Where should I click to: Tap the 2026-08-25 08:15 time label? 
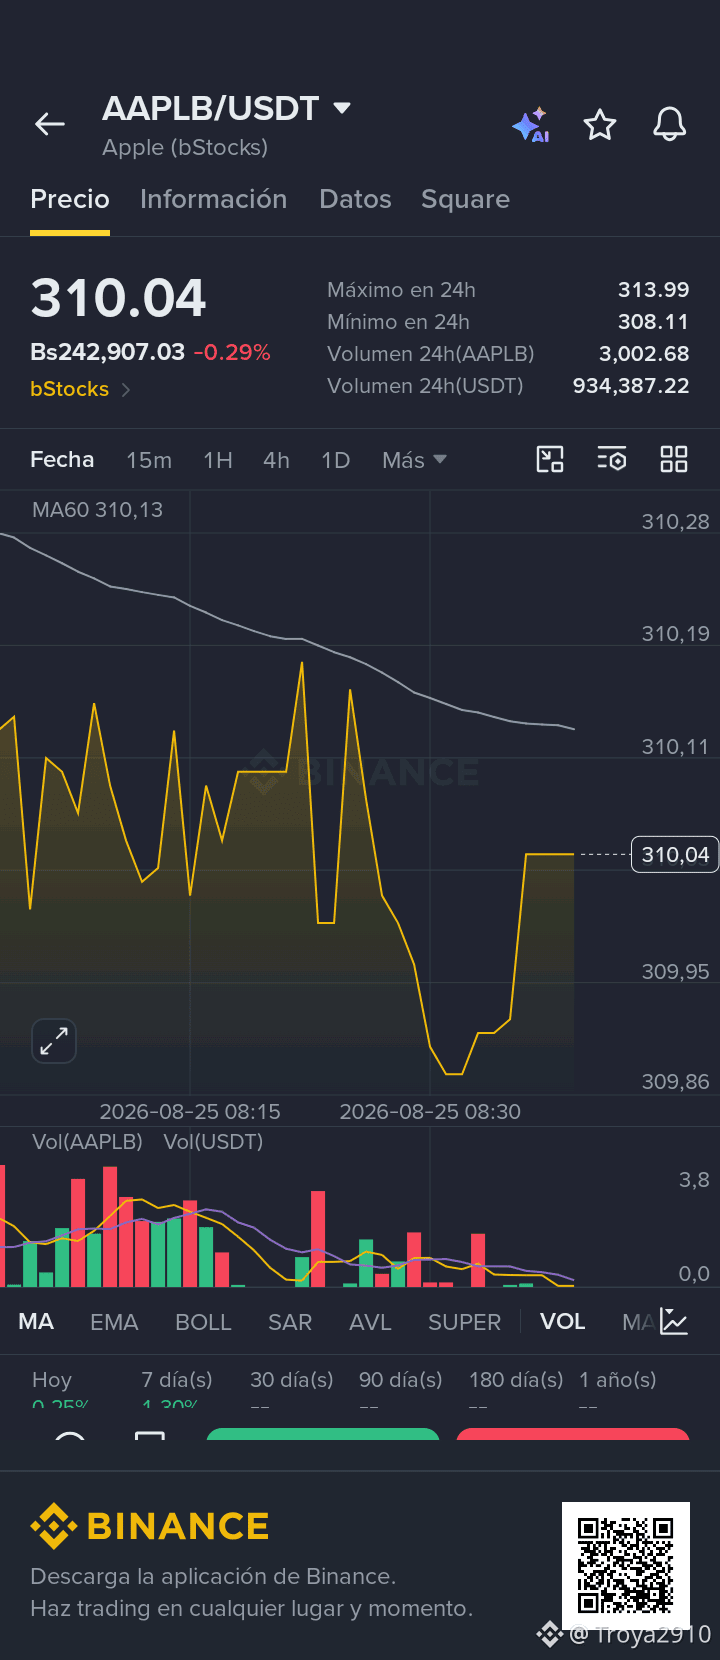pyautogui.click(x=190, y=1111)
